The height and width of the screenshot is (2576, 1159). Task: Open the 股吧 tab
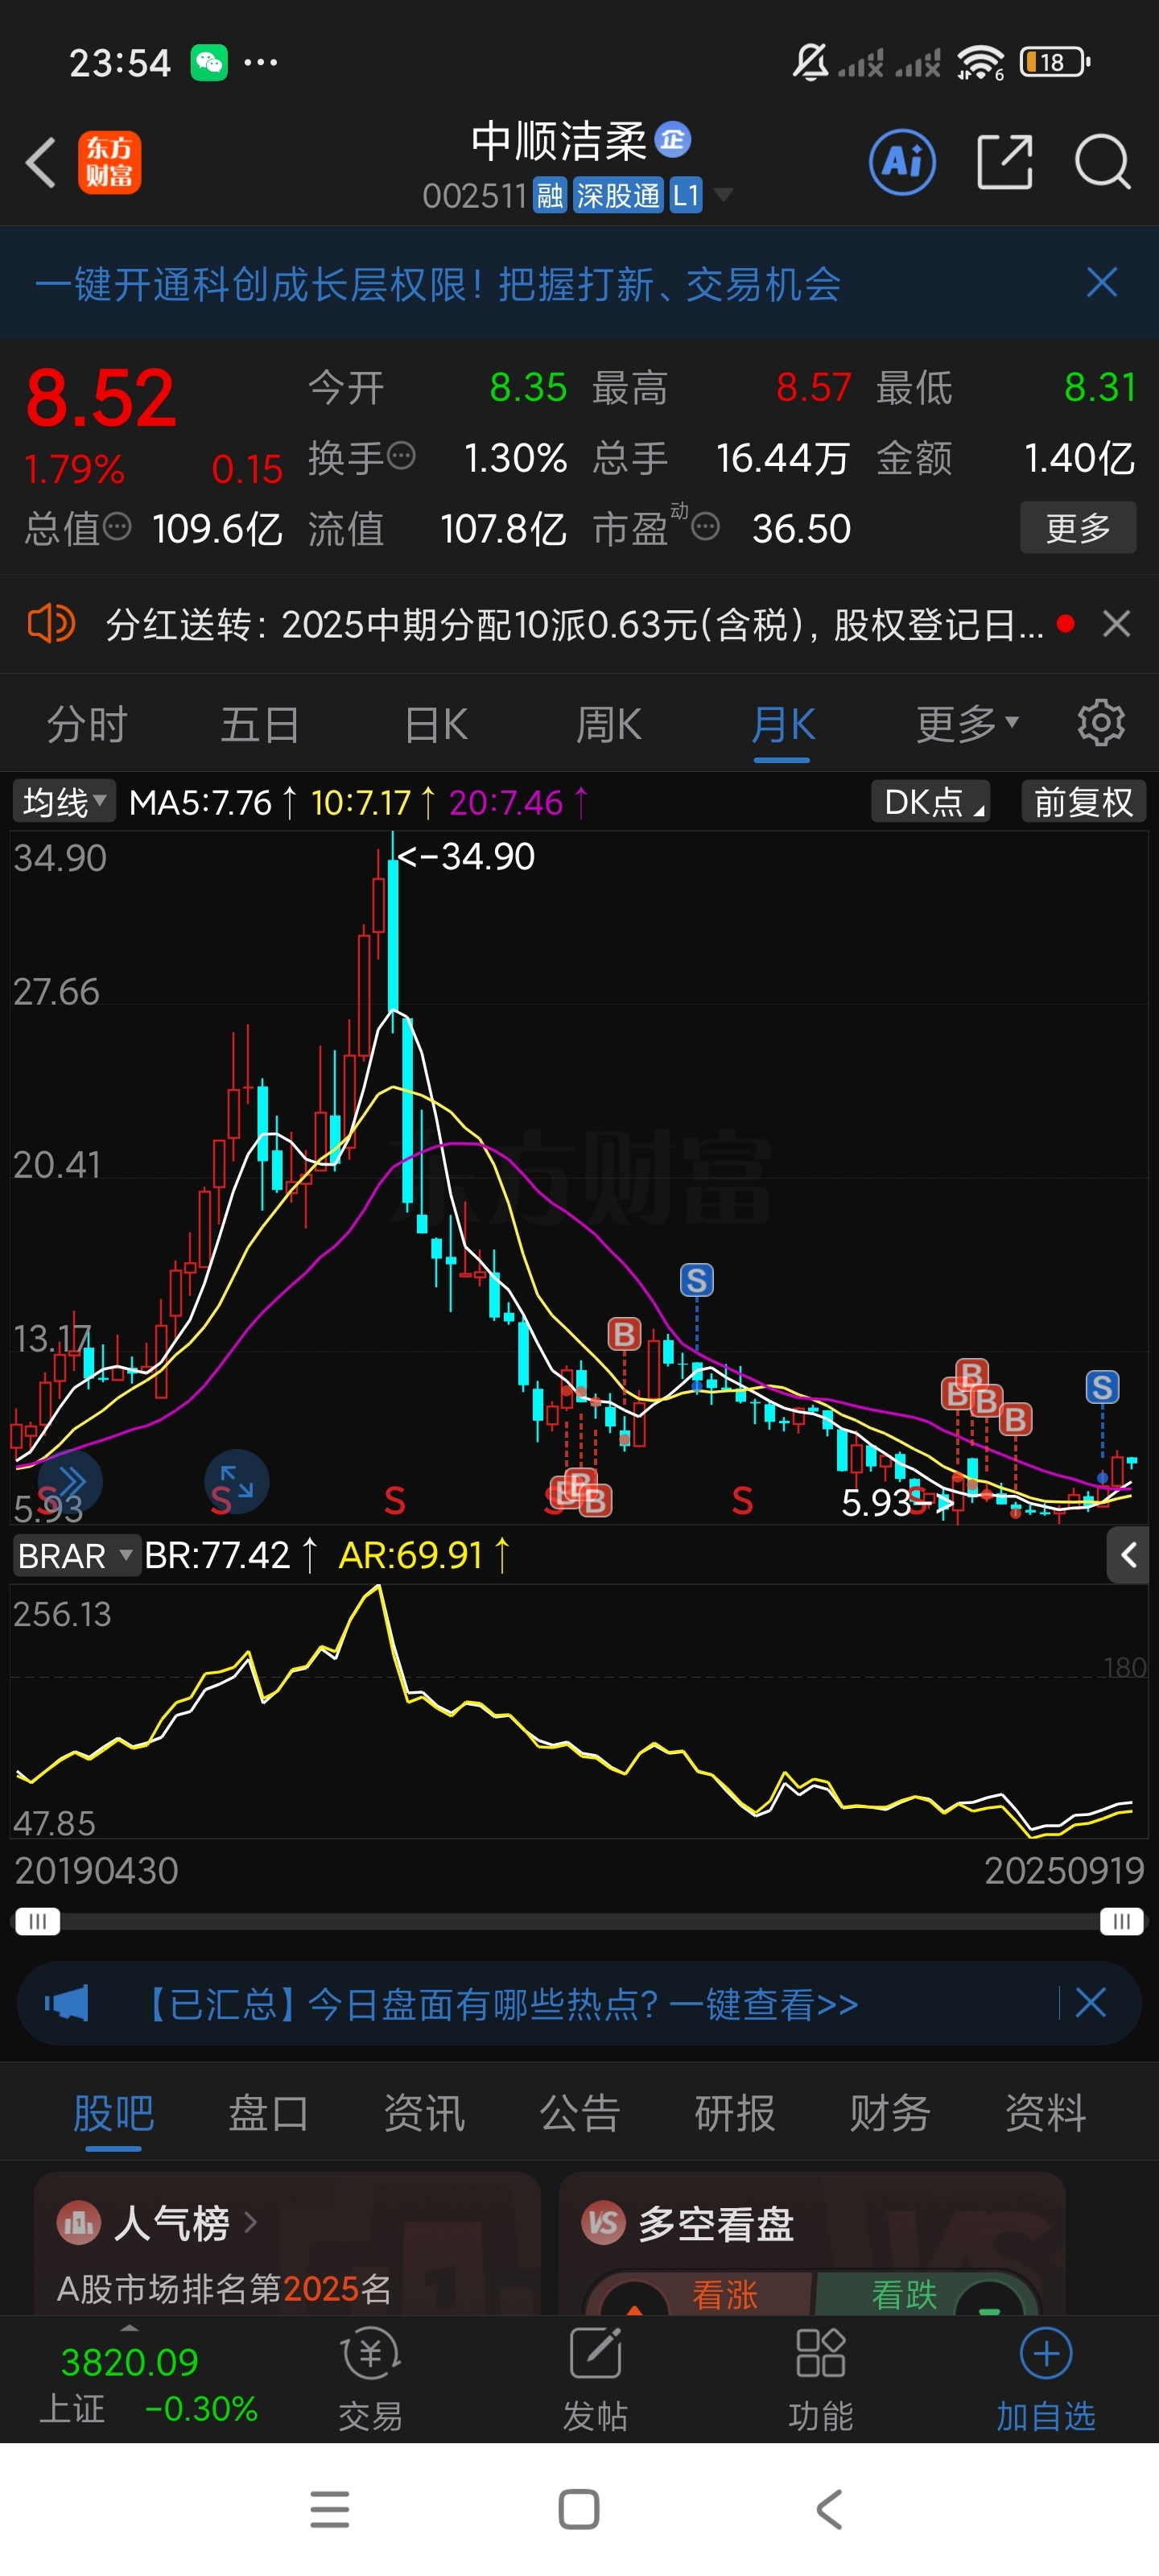point(113,2113)
